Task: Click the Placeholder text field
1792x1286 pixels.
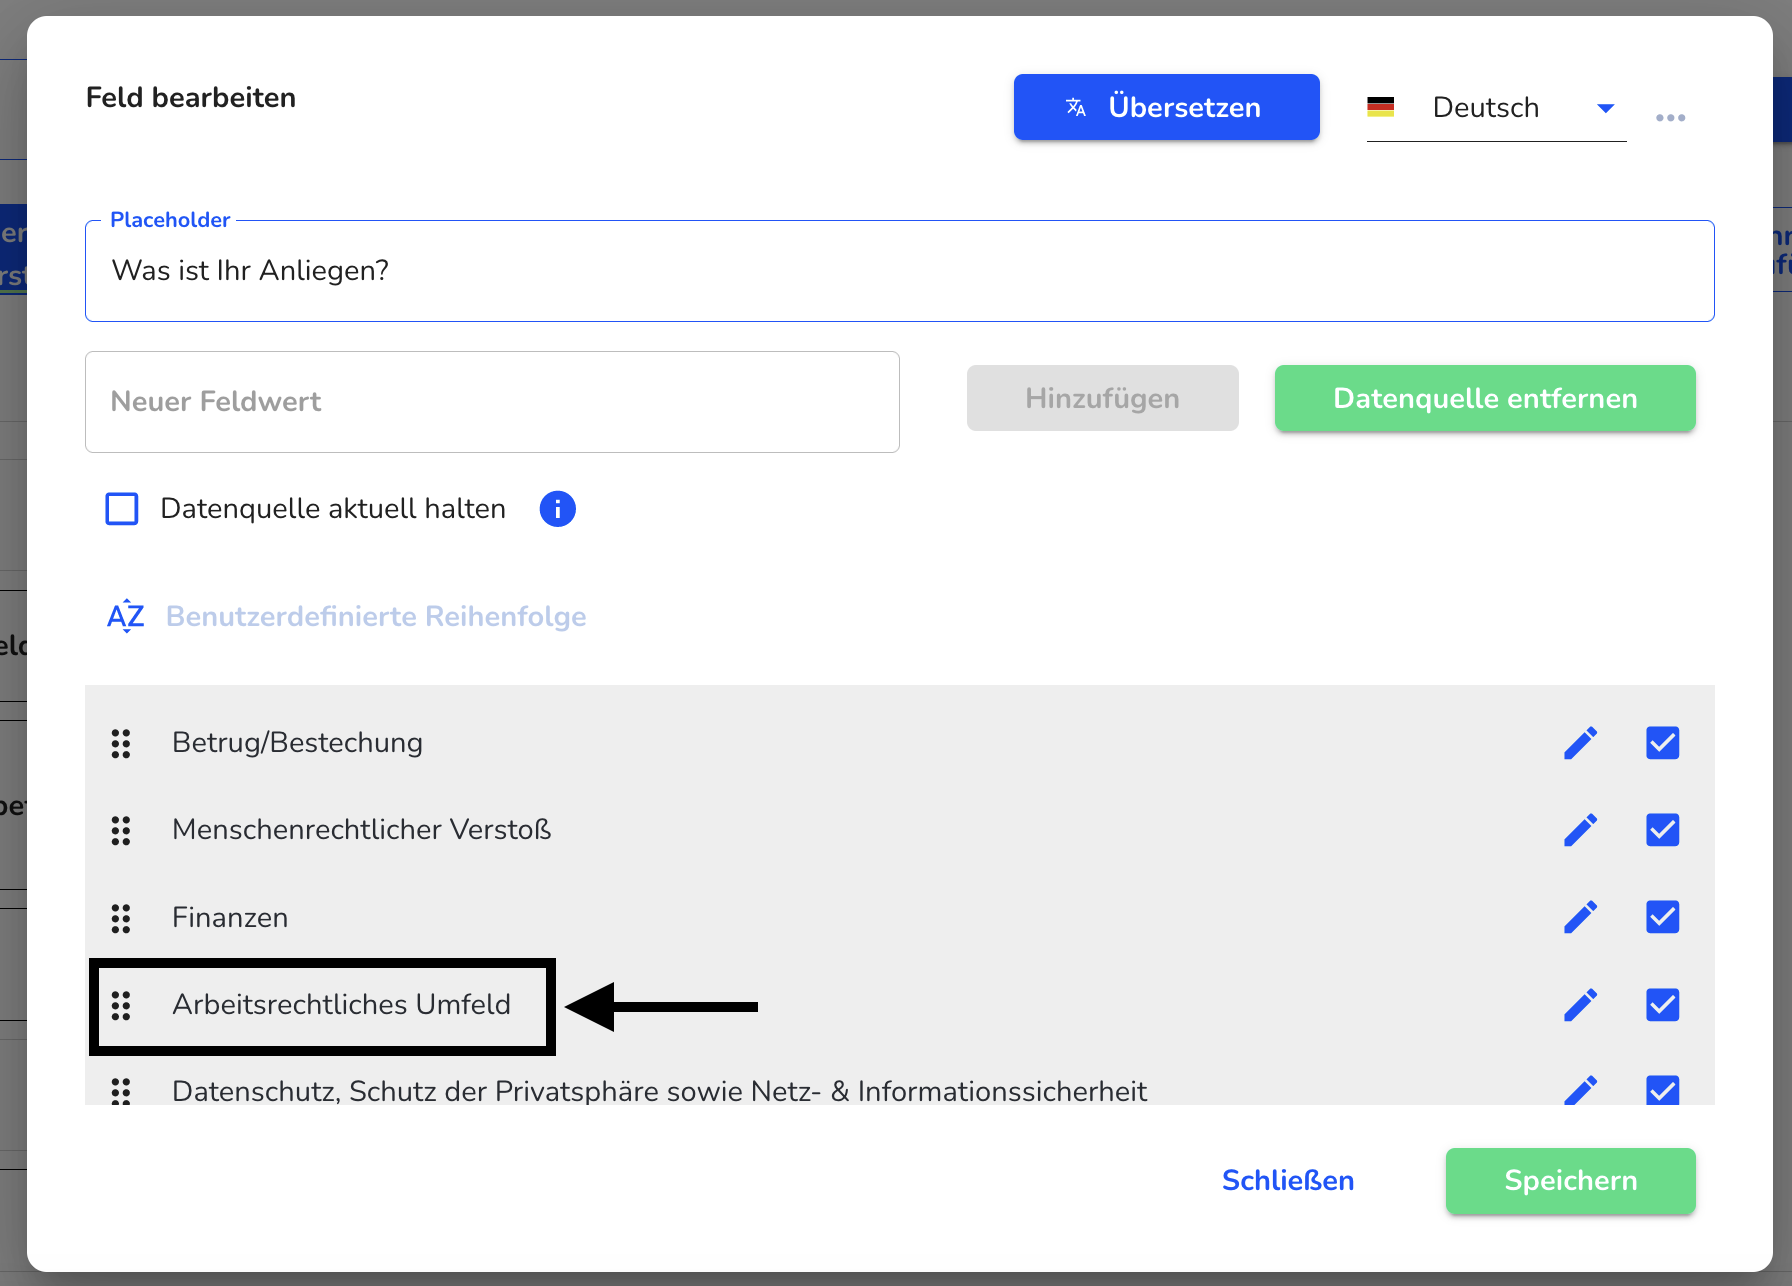Action: [900, 271]
